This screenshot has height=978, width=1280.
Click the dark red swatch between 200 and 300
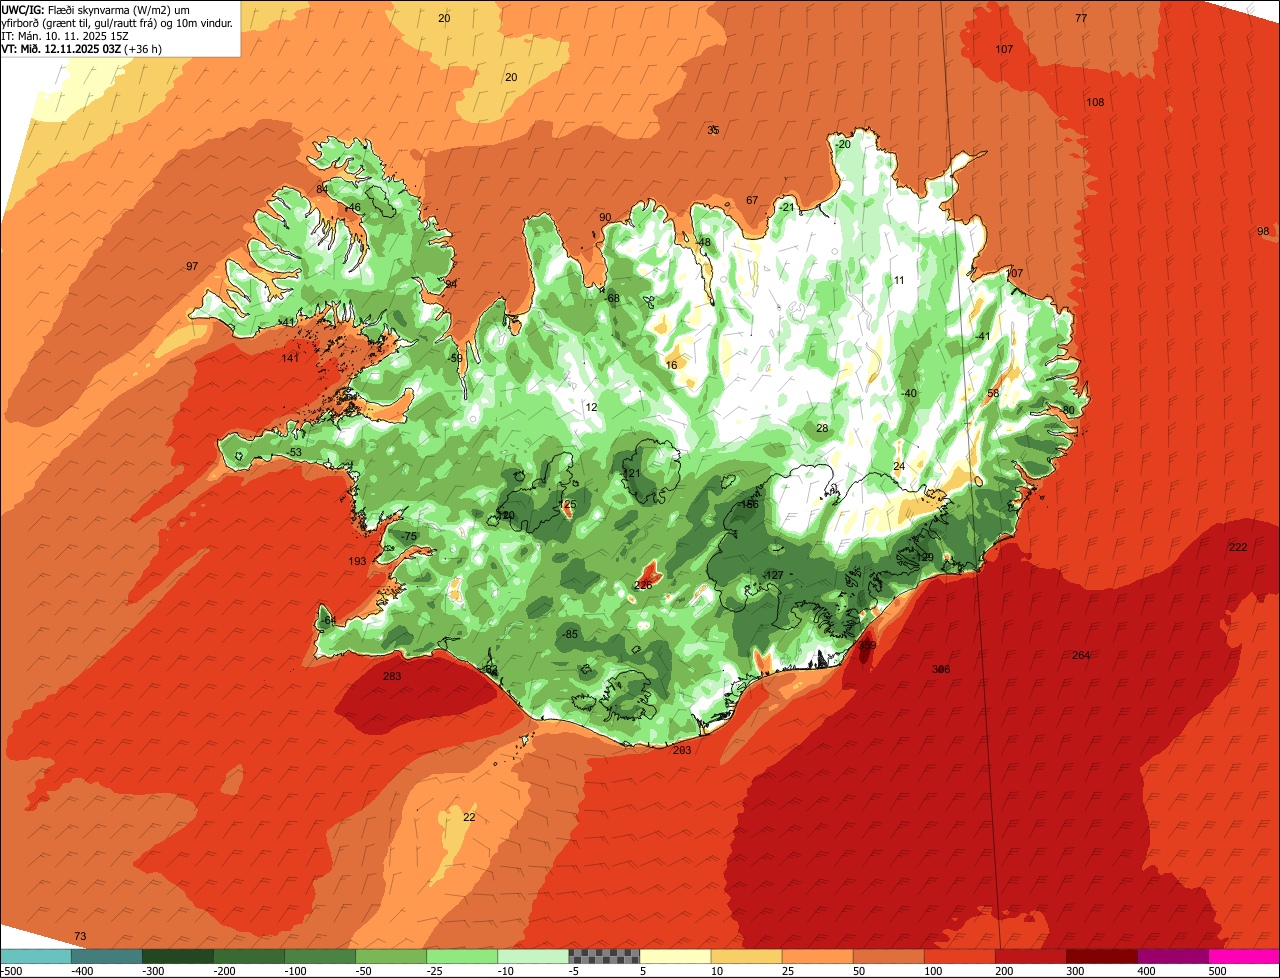1031,956
